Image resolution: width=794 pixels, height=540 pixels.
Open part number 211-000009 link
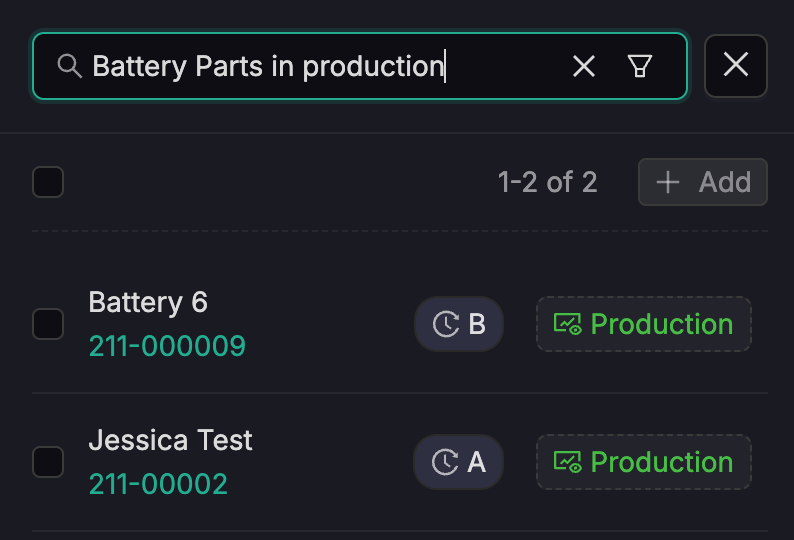click(x=167, y=346)
